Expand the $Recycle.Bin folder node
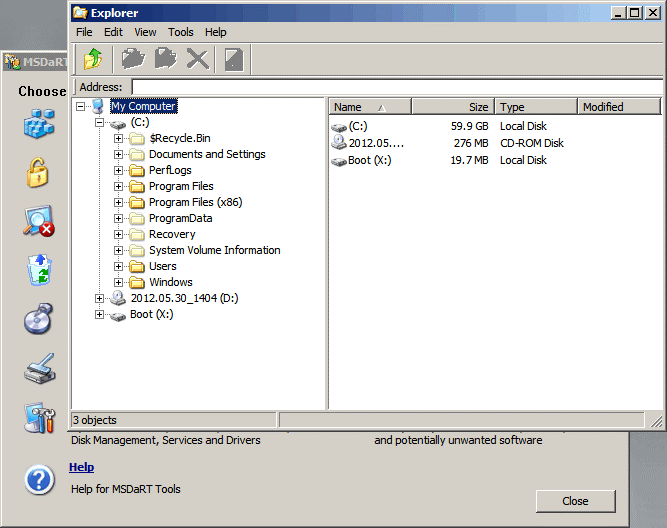This screenshot has width=667, height=528. pos(118,139)
